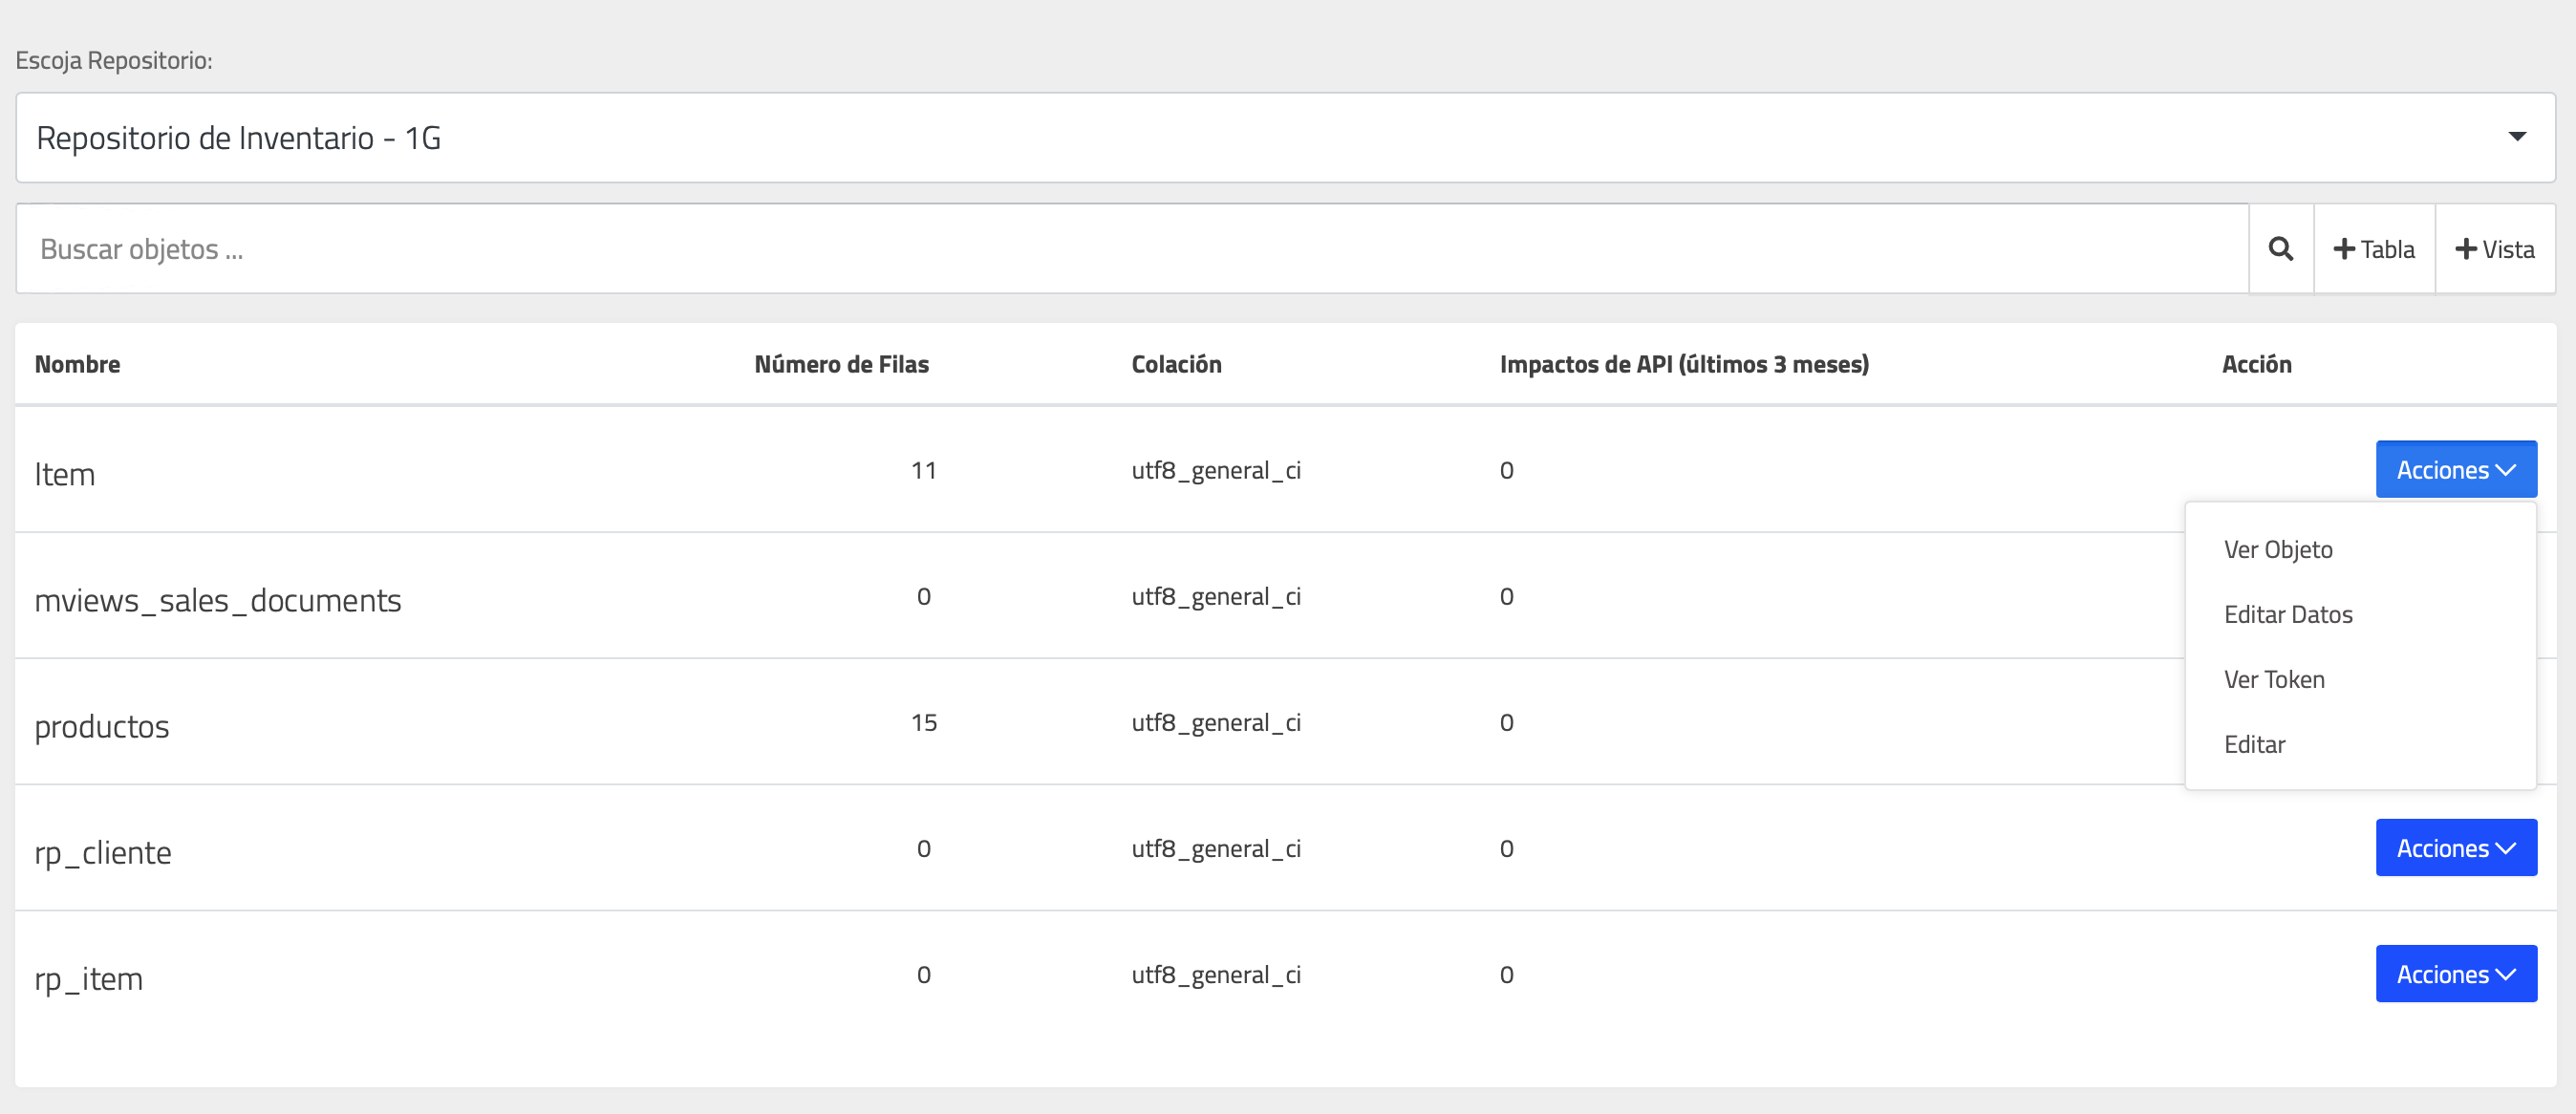Click the mviews_sales_documents name
The image size is (2576, 1114).
(x=218, y=600)
